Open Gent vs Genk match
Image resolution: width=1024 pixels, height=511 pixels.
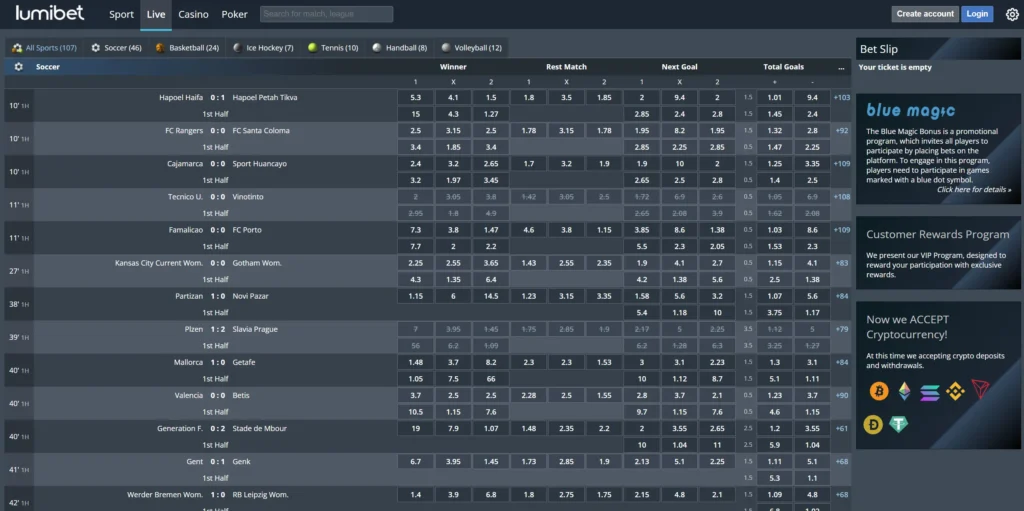(x=219, y=462)
